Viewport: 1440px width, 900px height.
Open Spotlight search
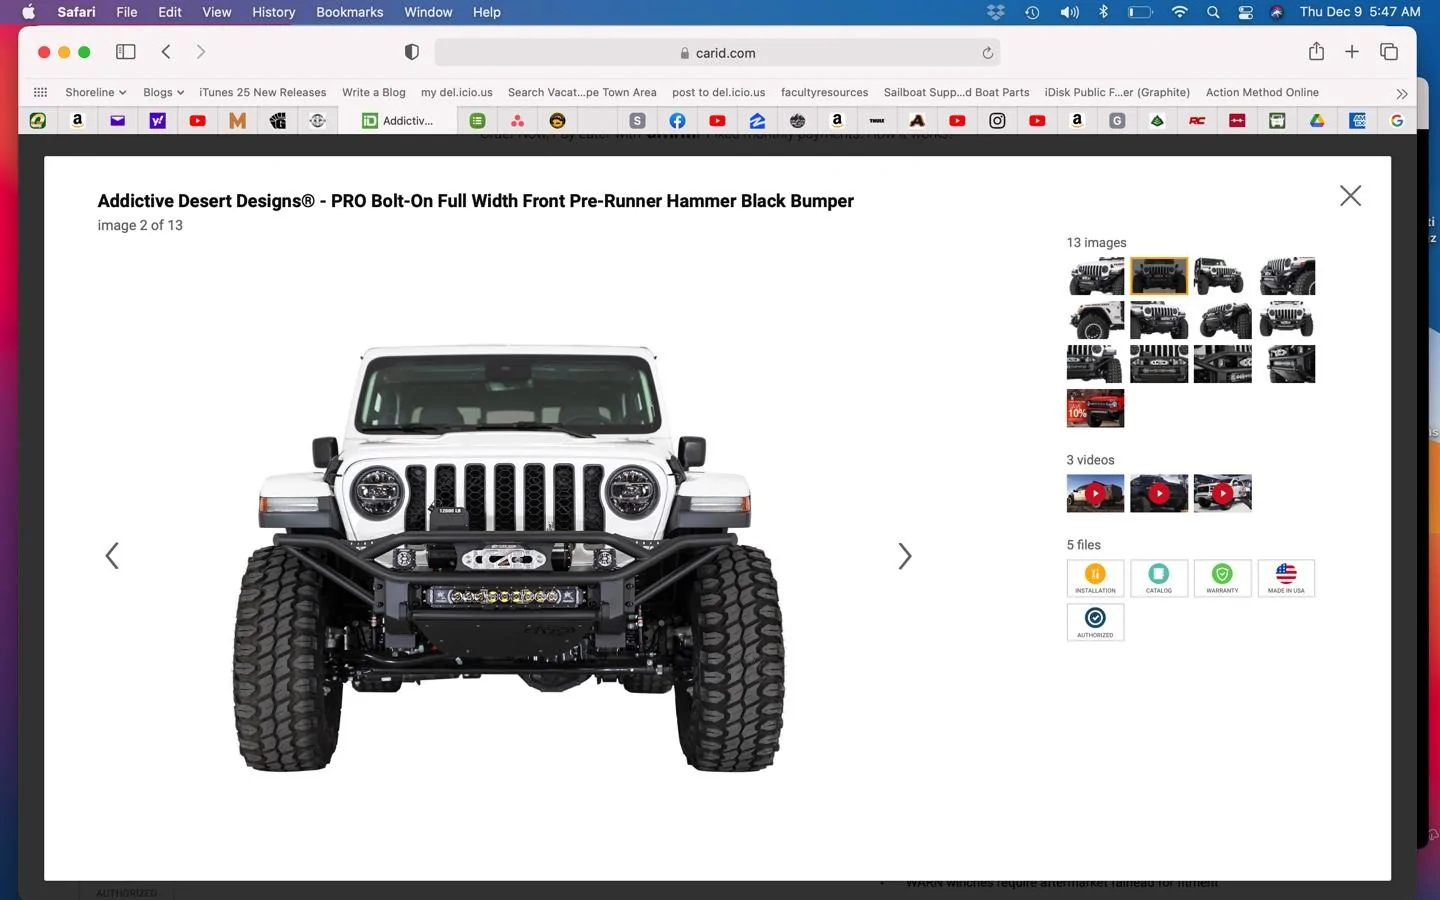tap(1213, 12)
